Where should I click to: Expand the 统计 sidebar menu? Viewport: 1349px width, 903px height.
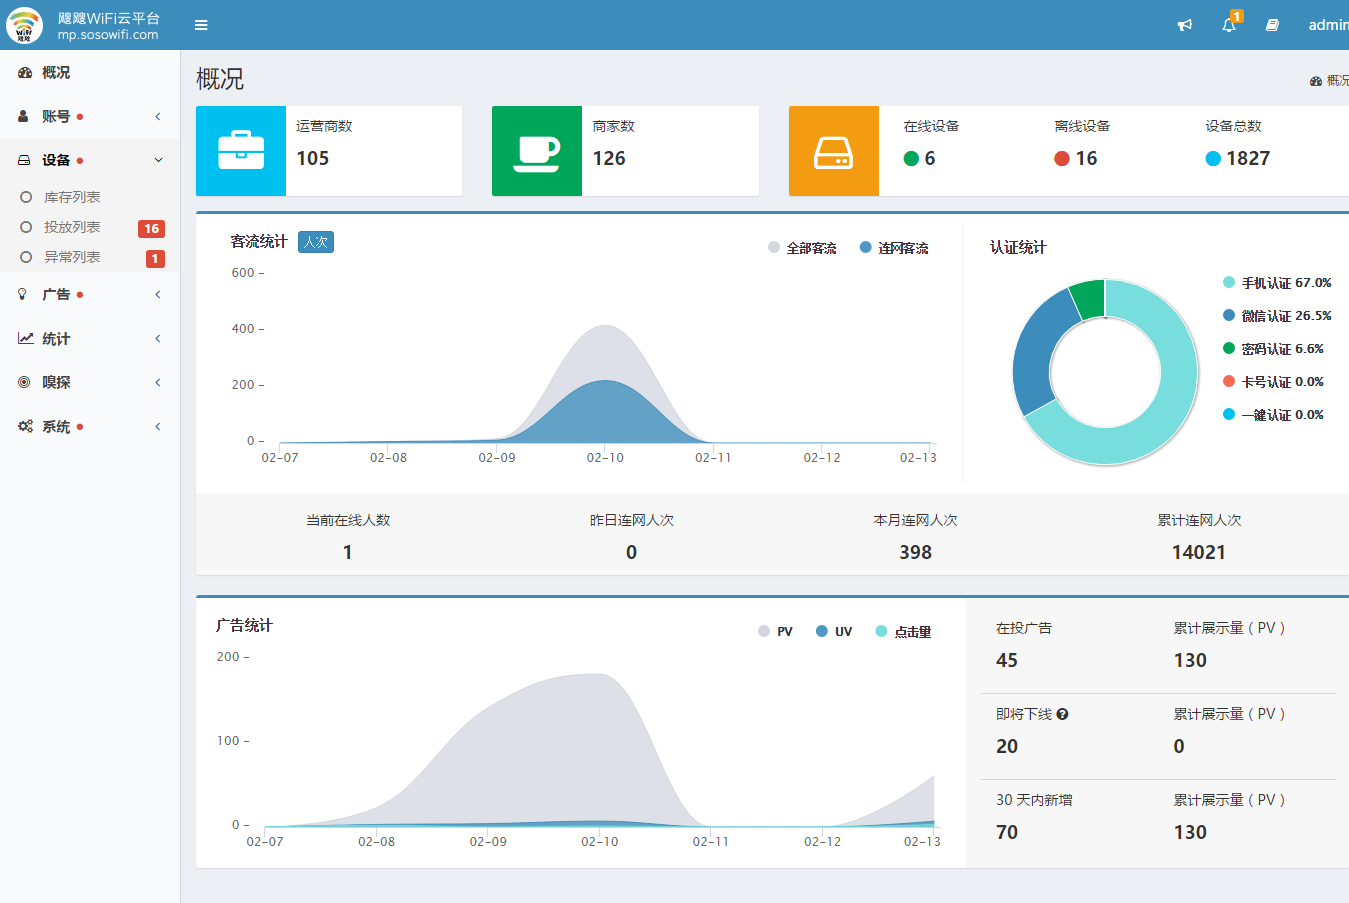pyautogui.click(x=90, y=339)
